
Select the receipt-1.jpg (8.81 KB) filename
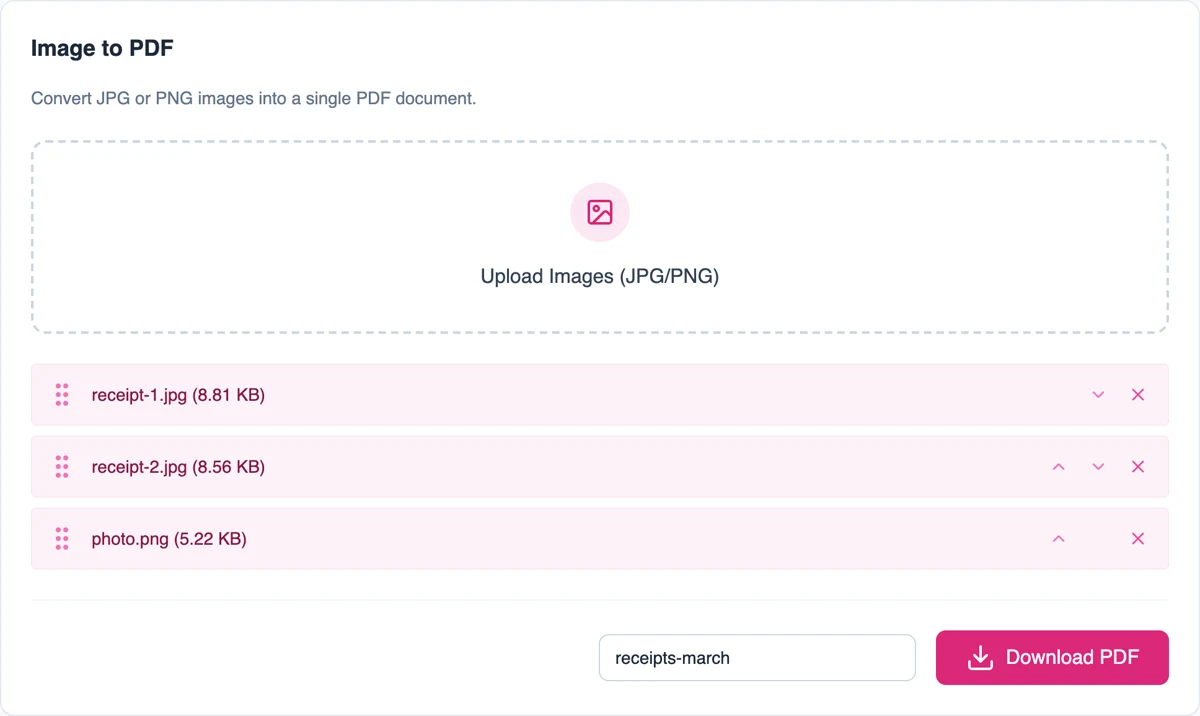coord(178,395)
